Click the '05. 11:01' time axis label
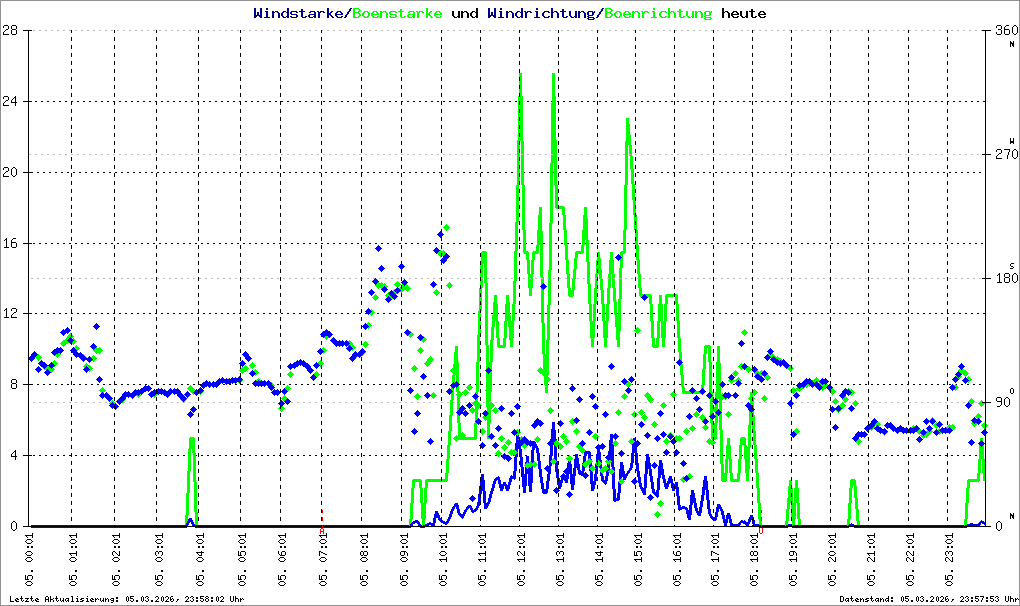The width and height of the screenshot is (1020, 606). pyautogui.click(x=482, y=560)
